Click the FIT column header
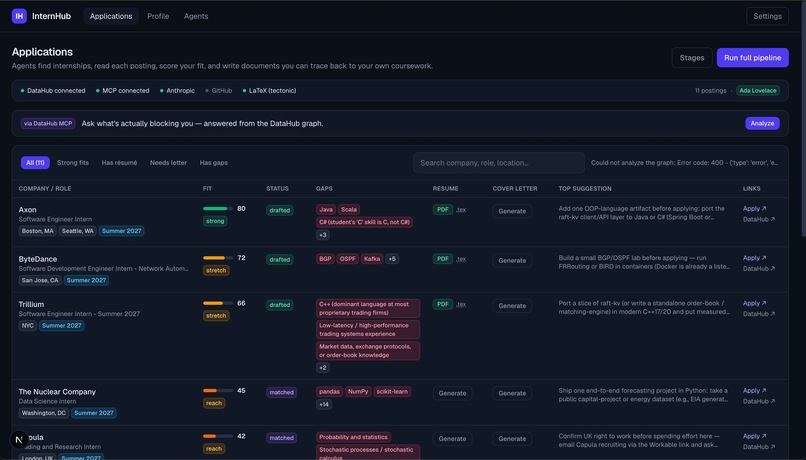The height and width of the screenshot is (460, 806). tap(207, 189)
